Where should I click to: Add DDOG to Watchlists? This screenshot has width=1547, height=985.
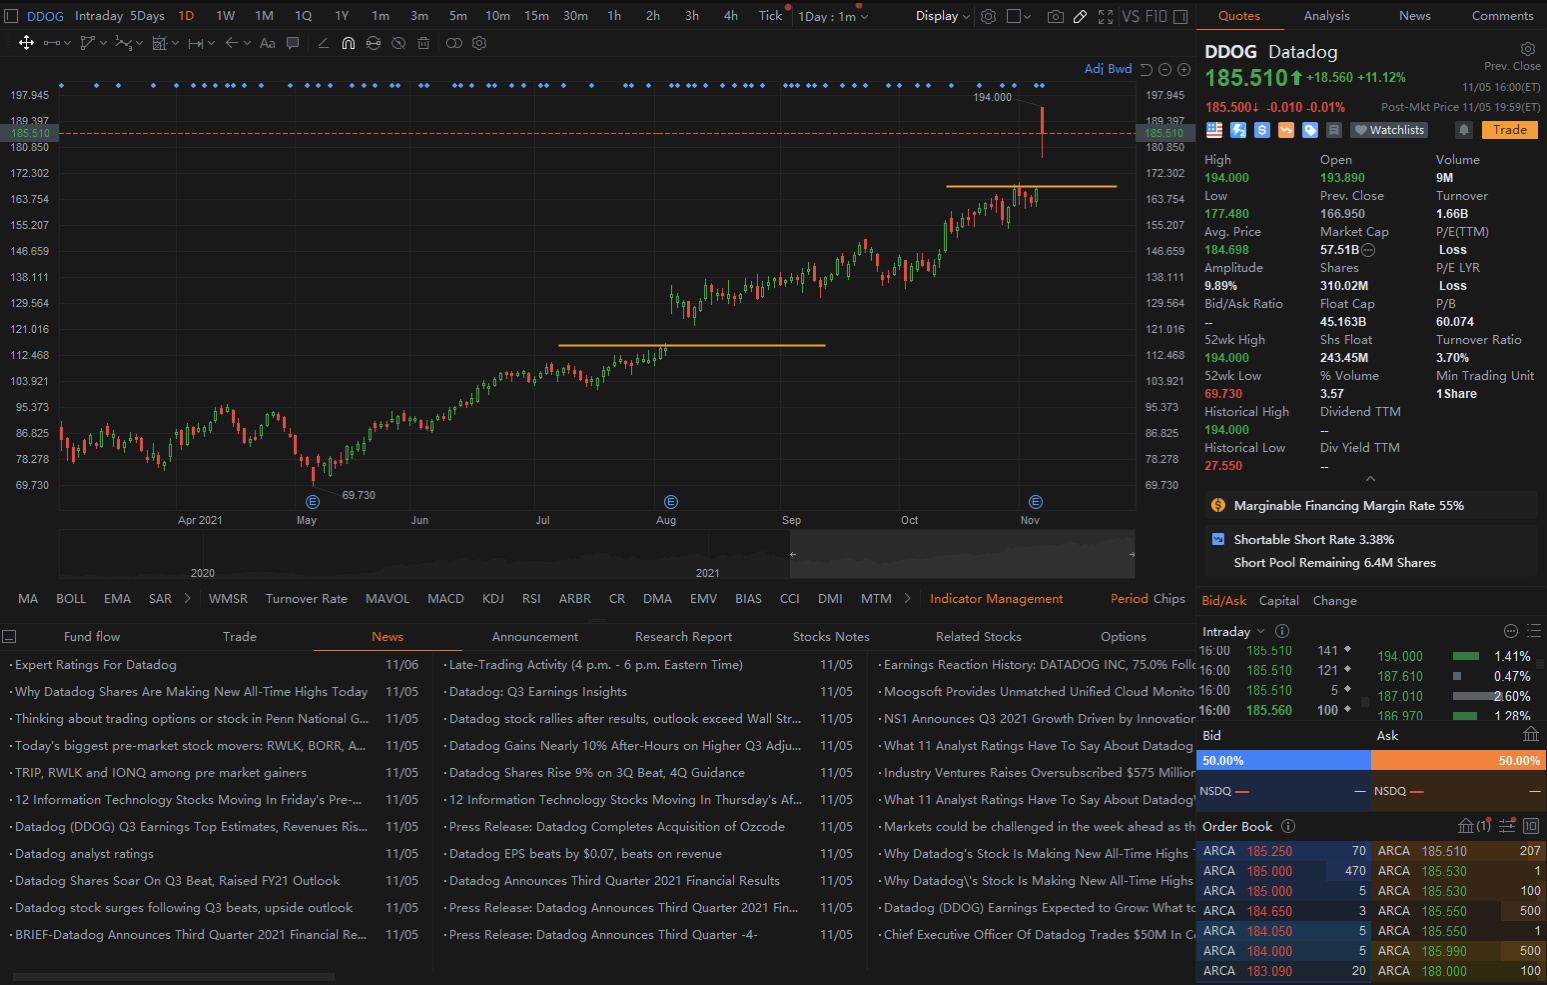coord(1389,130)
